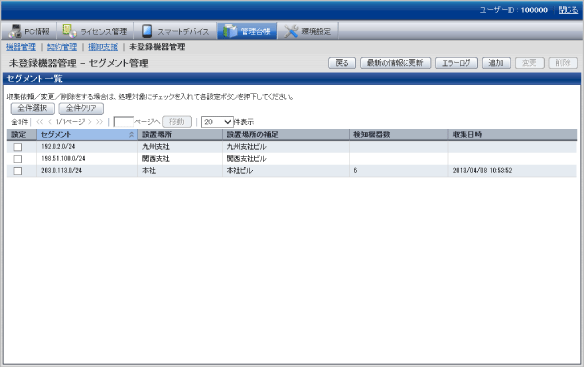The image size is (584, 367).
Task: Click the page number input field
Action: 124,122
